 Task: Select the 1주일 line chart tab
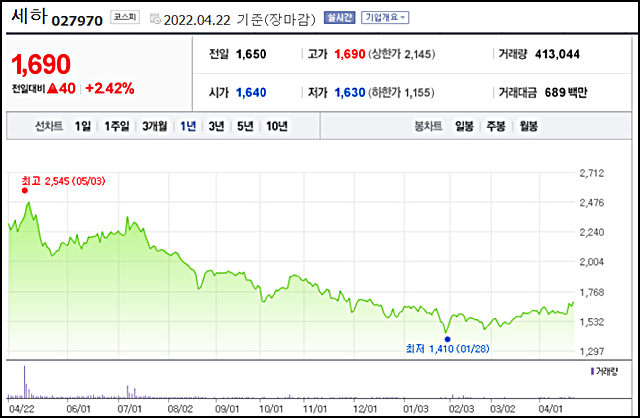click(116, 126)
